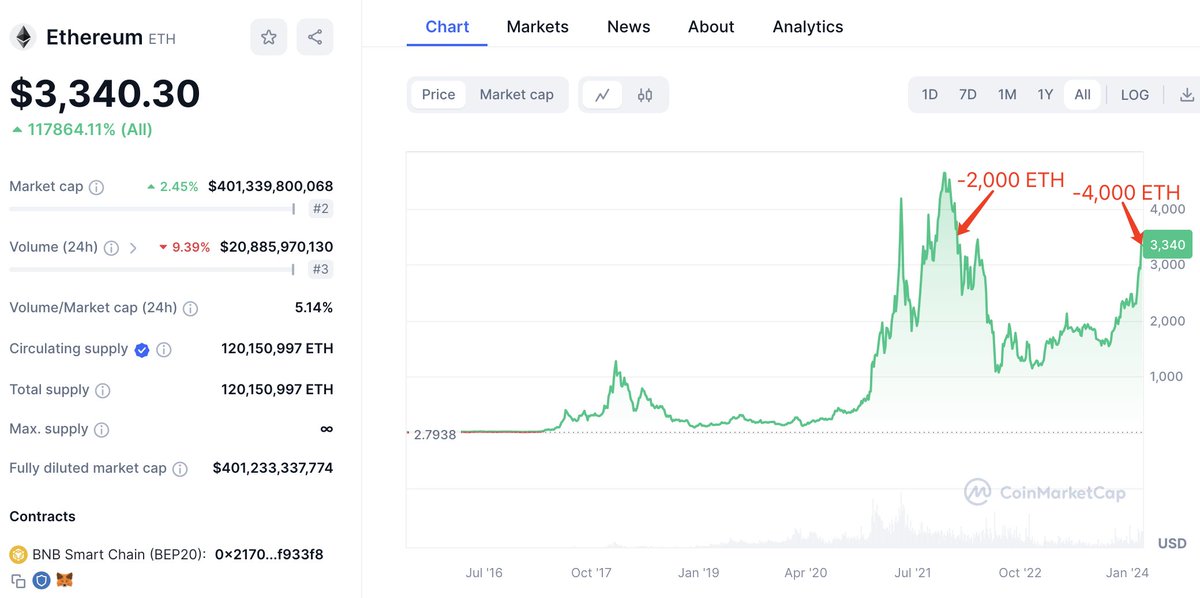Screen dimensions: 1200x598
Task: Click the star to add Ethereum to watchlist
Action: tap(268, 37)
